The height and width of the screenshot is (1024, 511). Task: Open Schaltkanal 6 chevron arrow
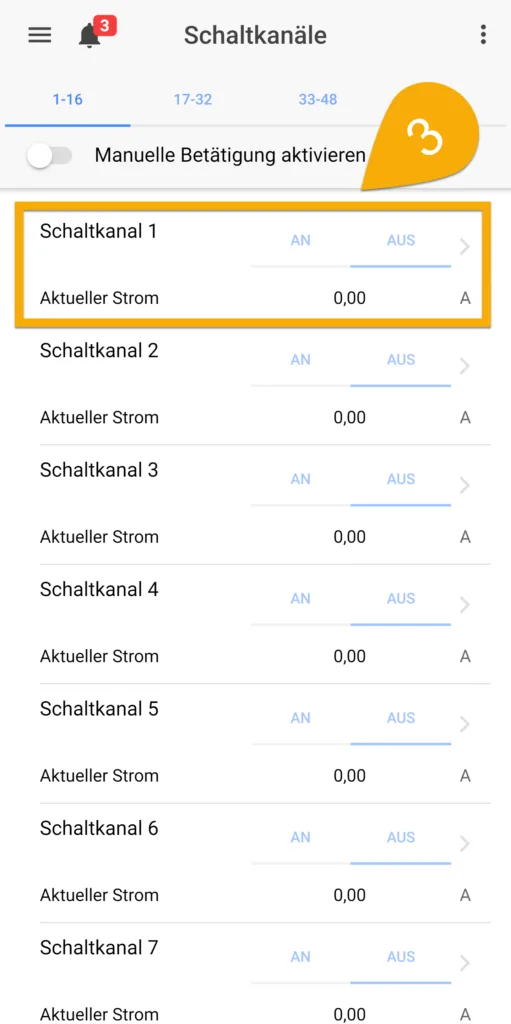tap(465, 844)
